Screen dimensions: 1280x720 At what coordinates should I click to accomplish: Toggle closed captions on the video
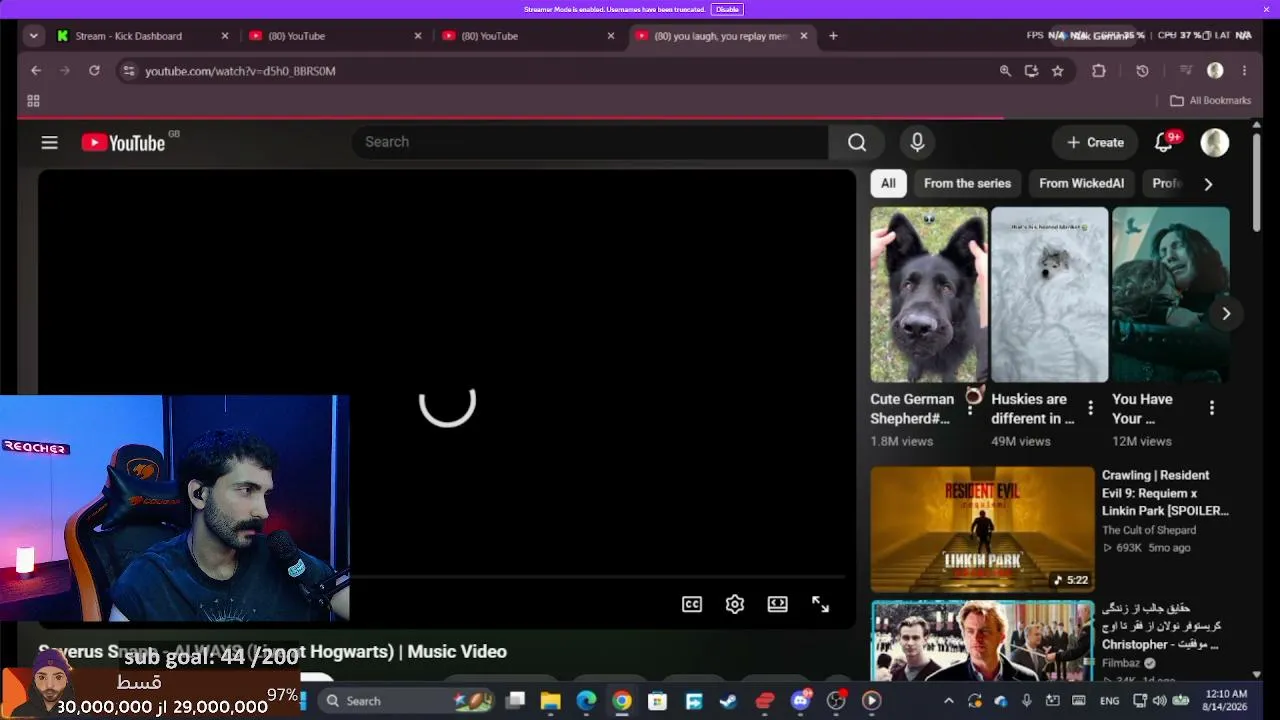coord(692,604)
